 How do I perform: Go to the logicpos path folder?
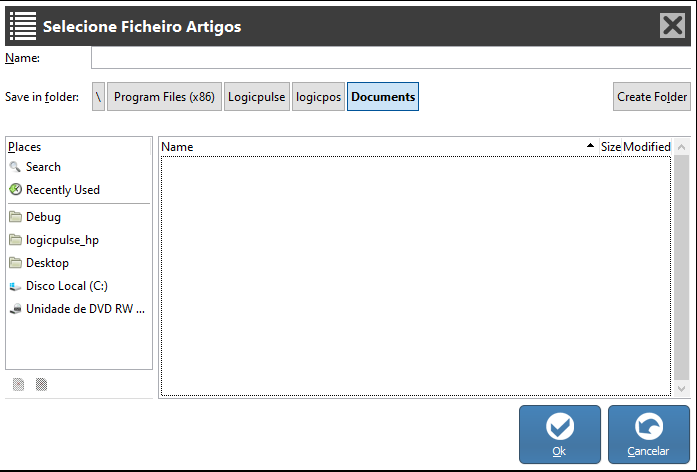tap(319, 97)
